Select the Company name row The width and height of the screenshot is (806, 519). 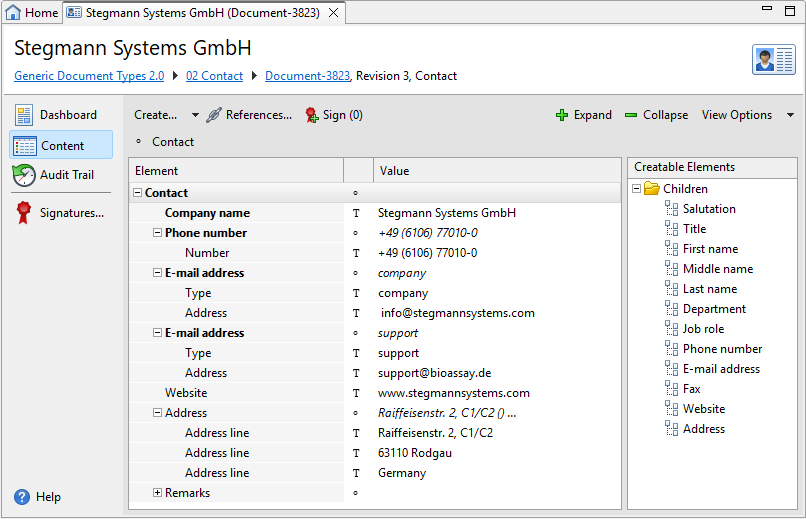tap(375, 213)
